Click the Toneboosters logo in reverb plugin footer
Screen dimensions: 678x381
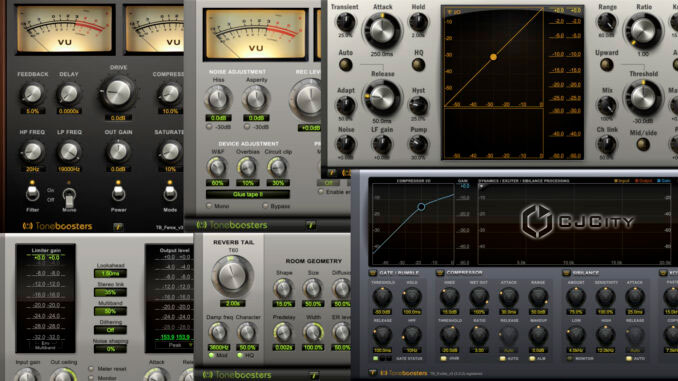tap(237, 375)
